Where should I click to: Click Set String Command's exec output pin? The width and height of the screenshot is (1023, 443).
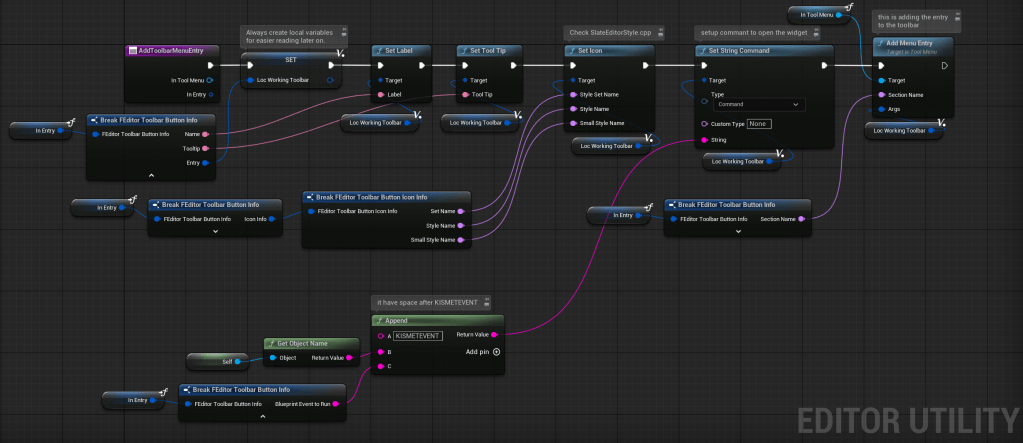[825, 65]
